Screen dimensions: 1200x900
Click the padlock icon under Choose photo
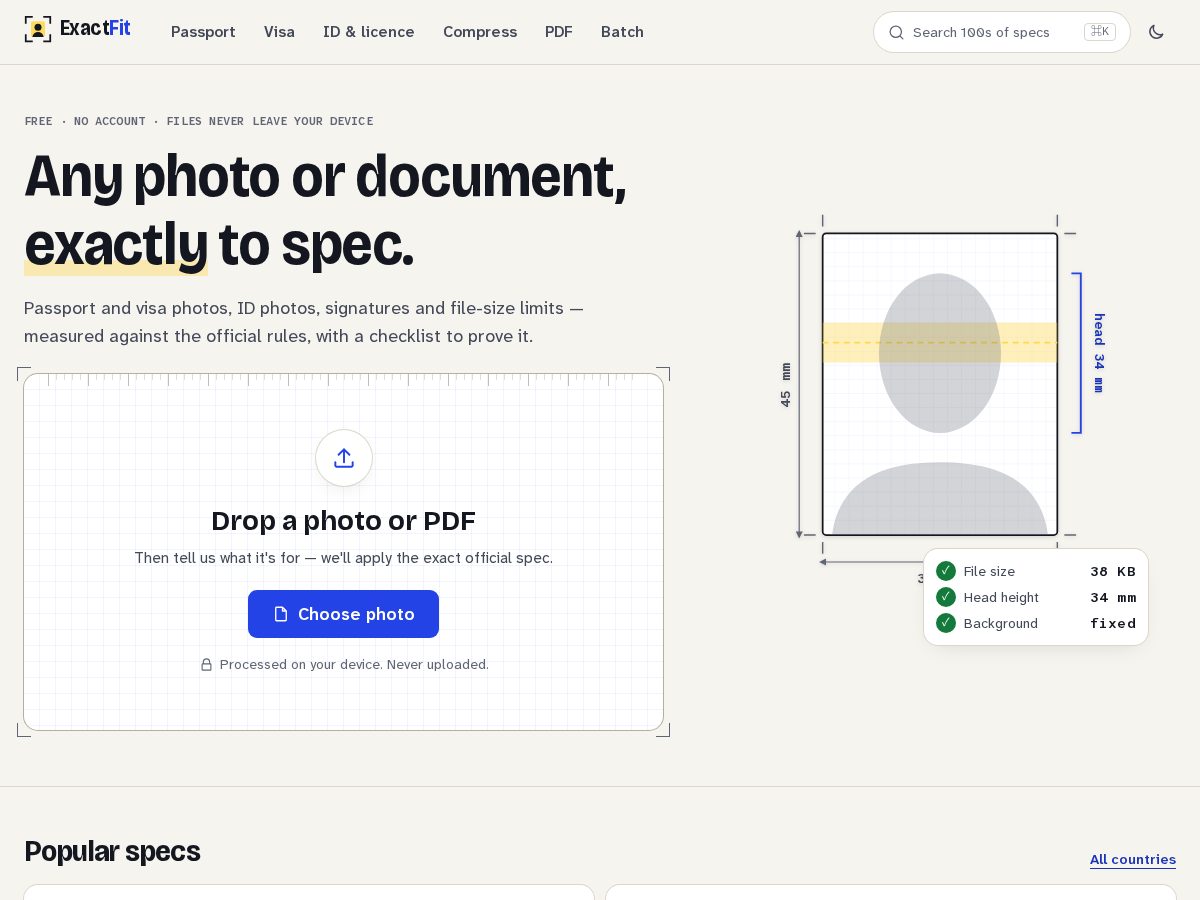pos(206,664)
